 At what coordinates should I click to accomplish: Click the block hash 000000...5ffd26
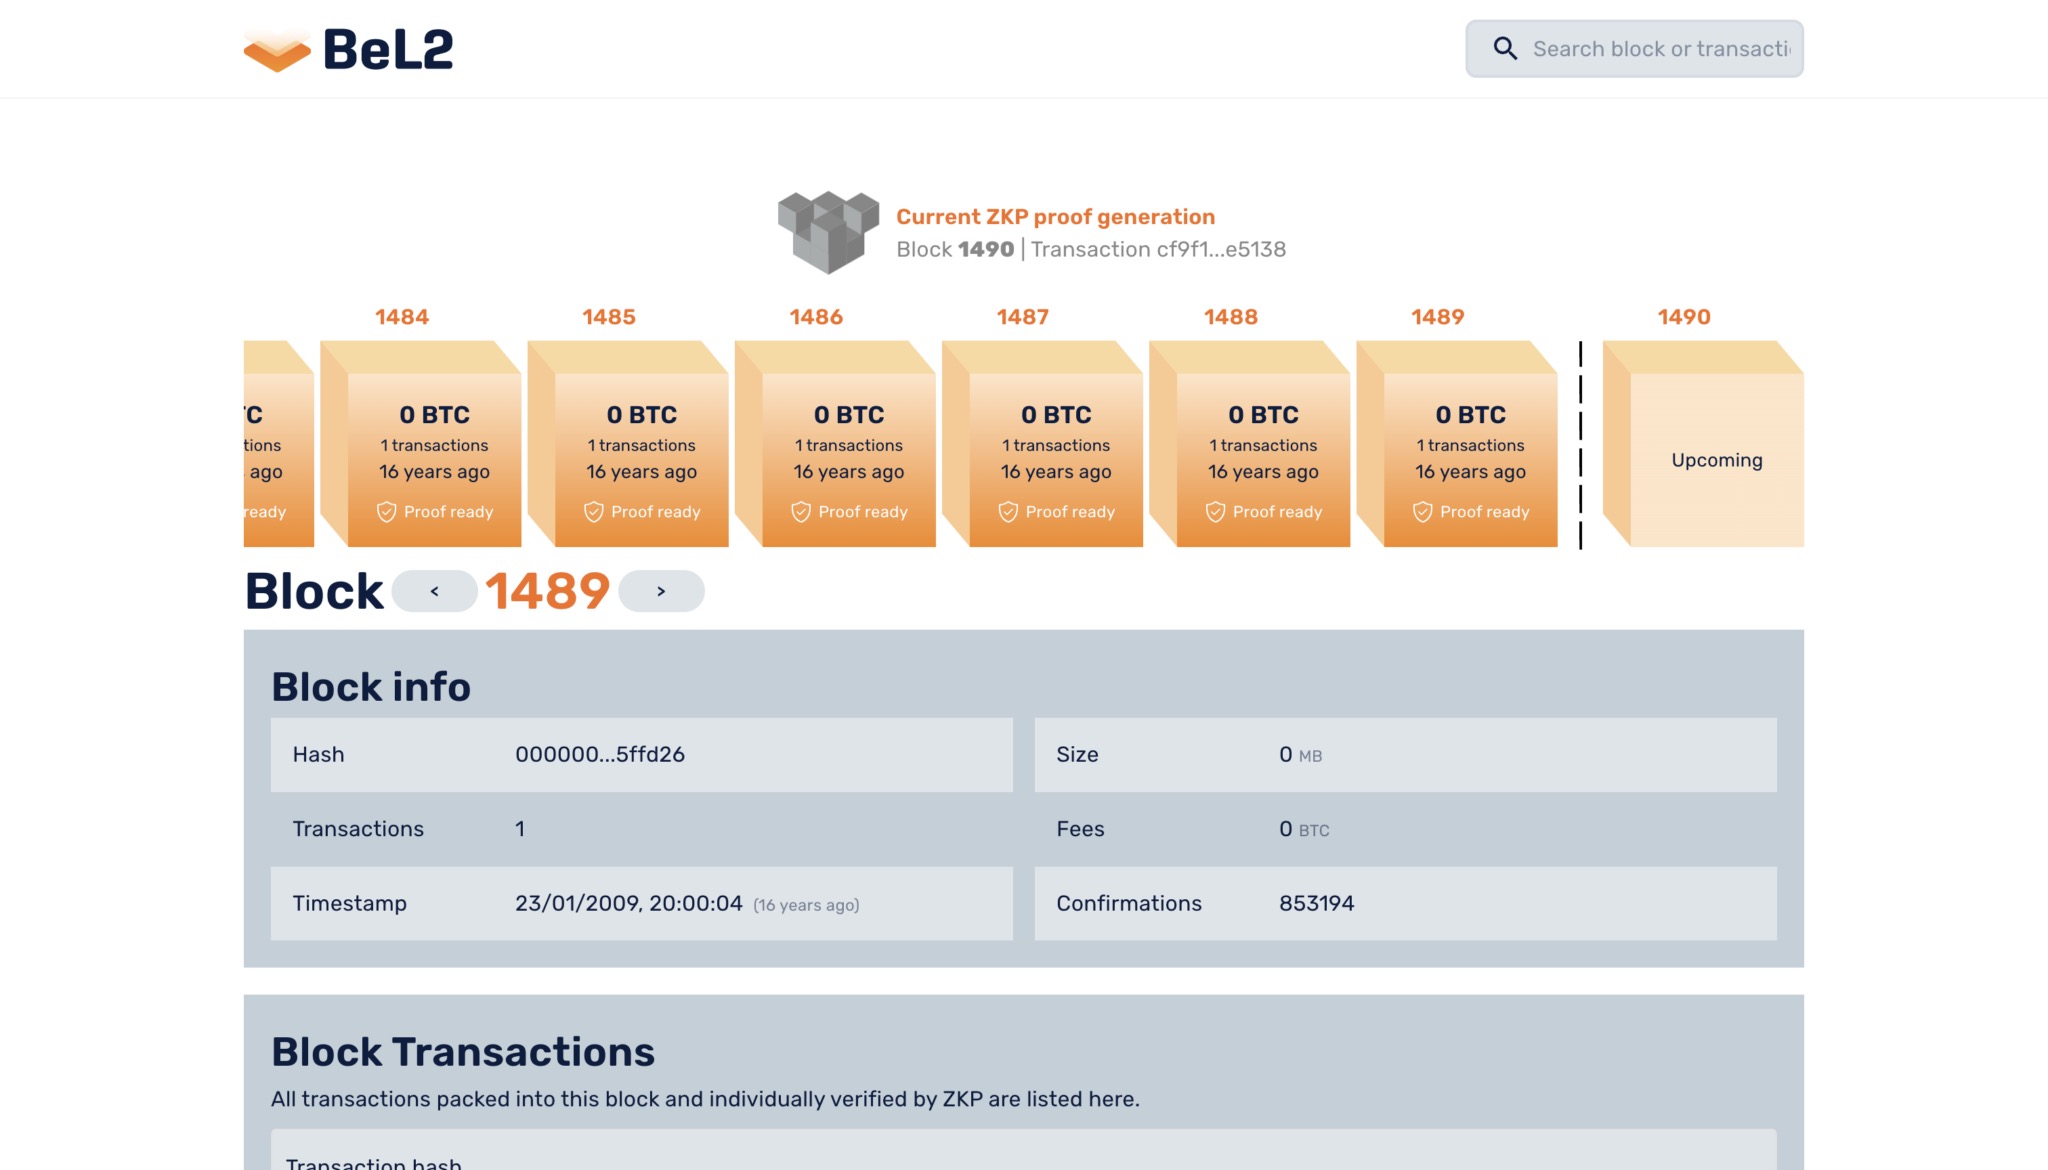click(x=600, y=755)
